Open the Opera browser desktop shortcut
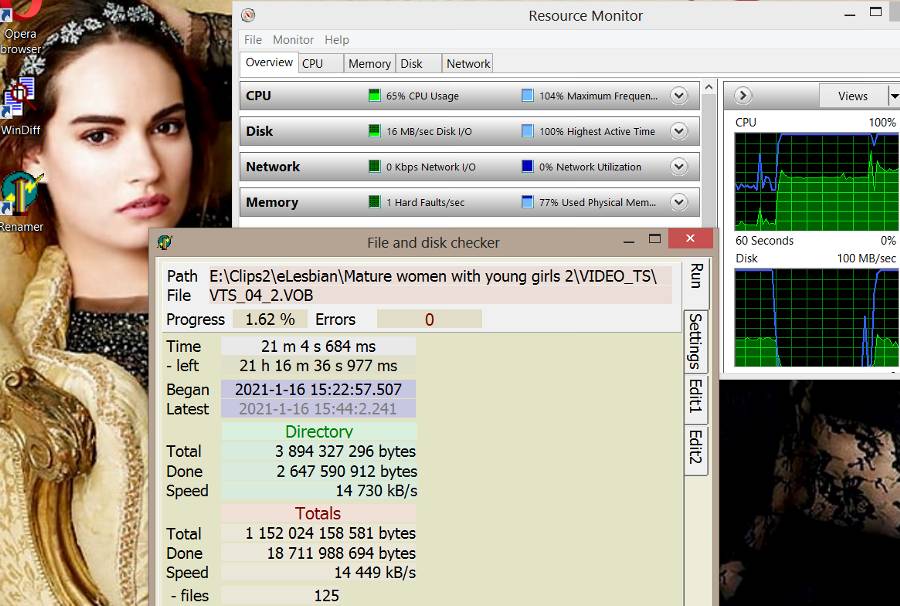Viewport: 900px width, 606px height. pyautogui.click(x=21, y=28)
